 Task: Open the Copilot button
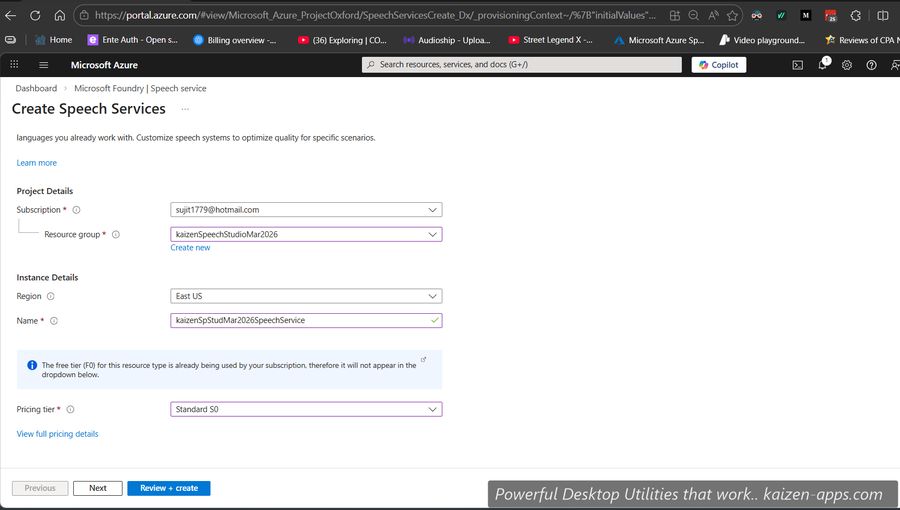(x=719, y=65)
